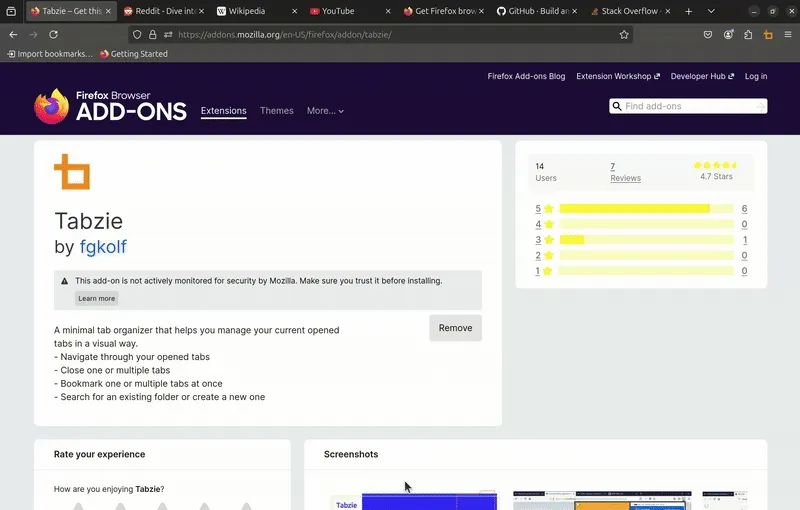The image size is (800, 510).
Task: Click the Remove add-on button
Action: tap(455, 328)
